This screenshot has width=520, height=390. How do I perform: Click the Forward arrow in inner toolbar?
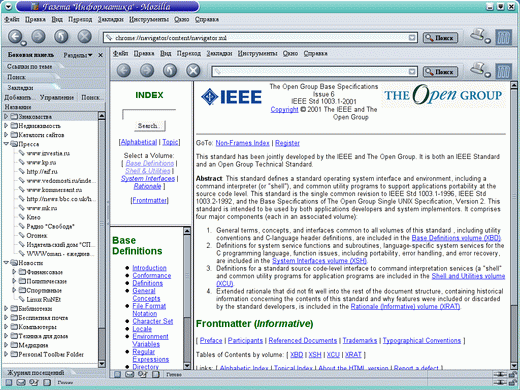coord(147,70)
